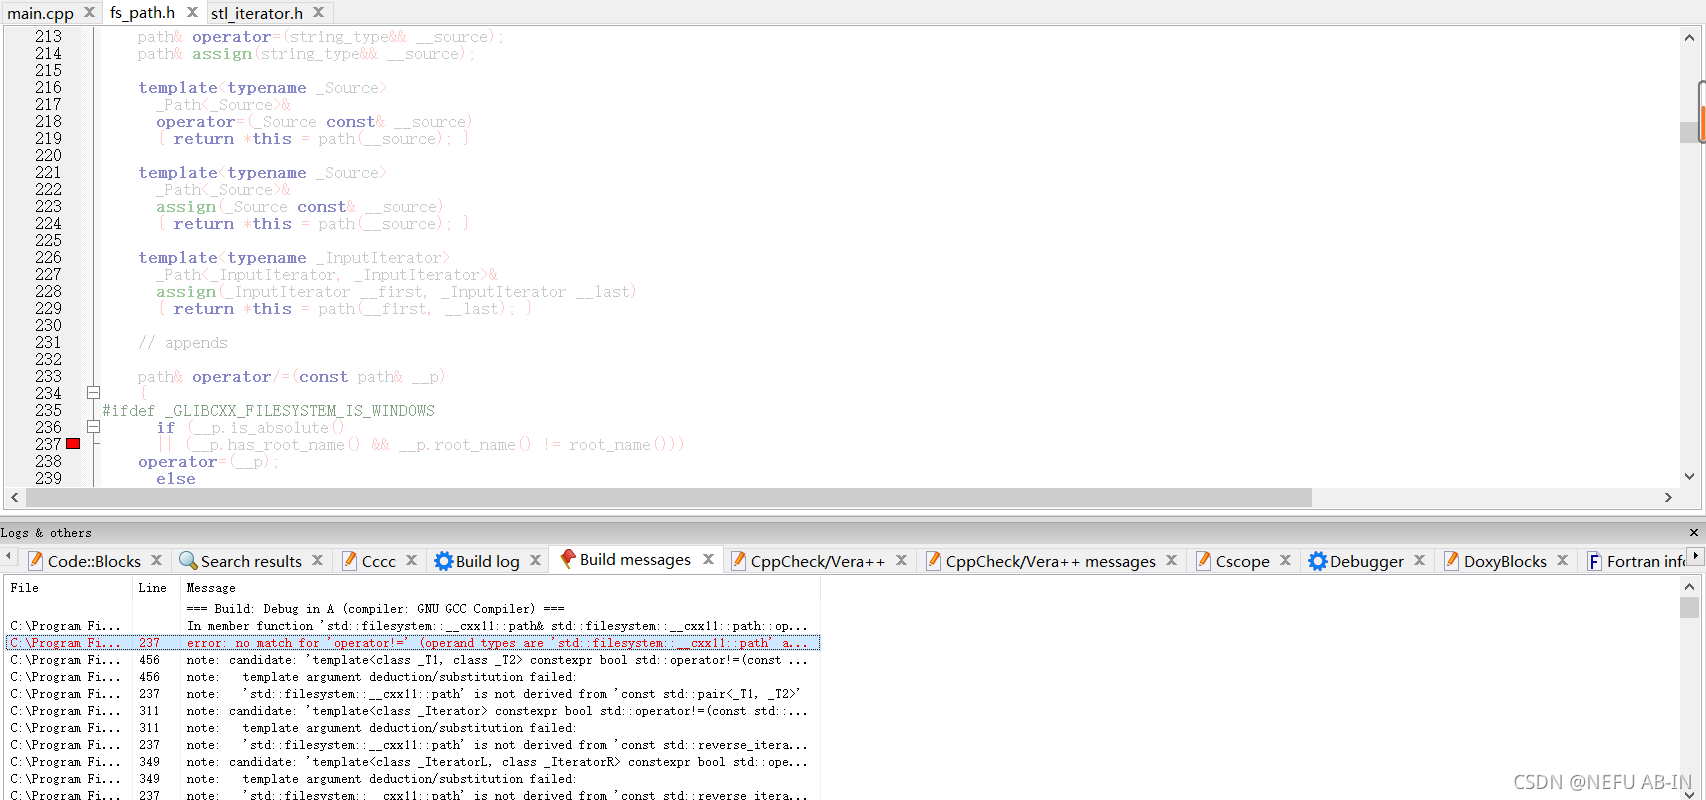Switch to the fs_path.h editor tab
Screen dimensions: 1706x800
142,13
